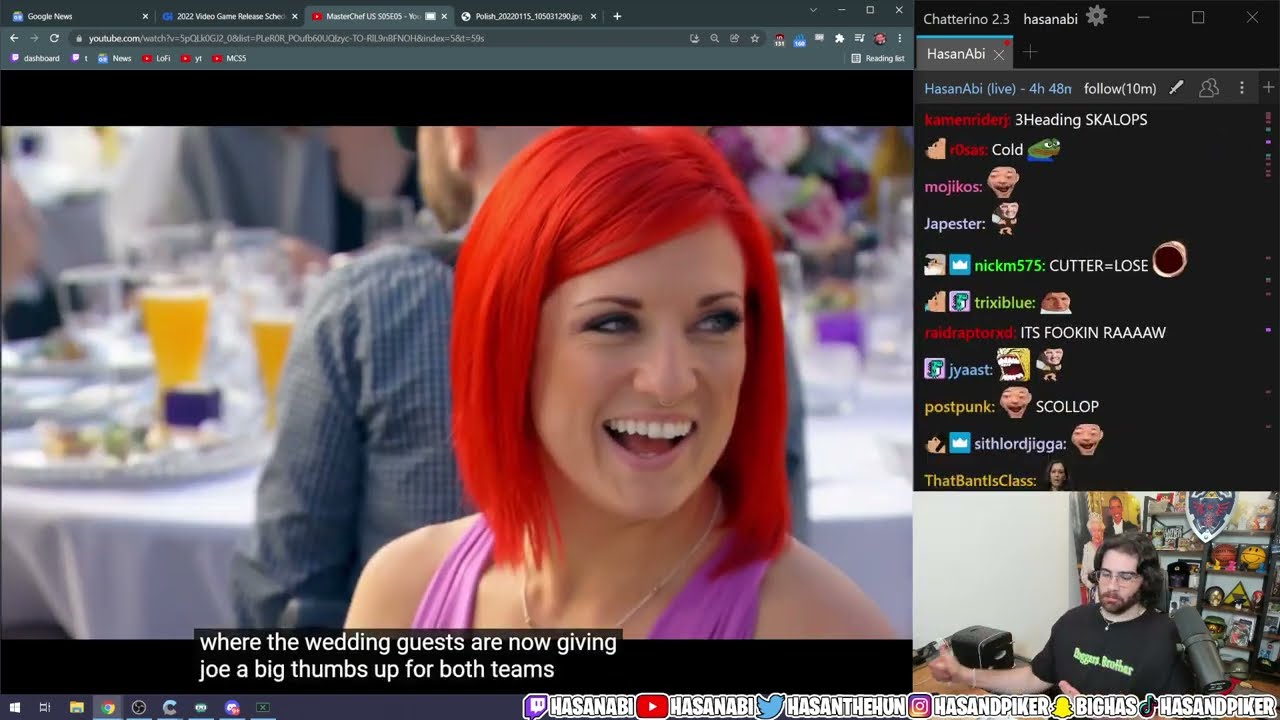Switch to 2022 Video Game Release tab
Screen dimensions: 1280x720
(x=230, y=16)
